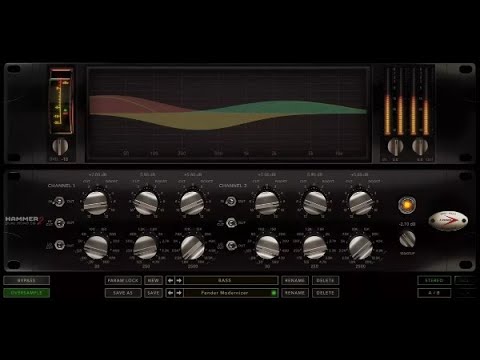The image size is (480, 360).
Task: Click the NEW bank button
Action: pyautogui.click(x=153, y=280)
